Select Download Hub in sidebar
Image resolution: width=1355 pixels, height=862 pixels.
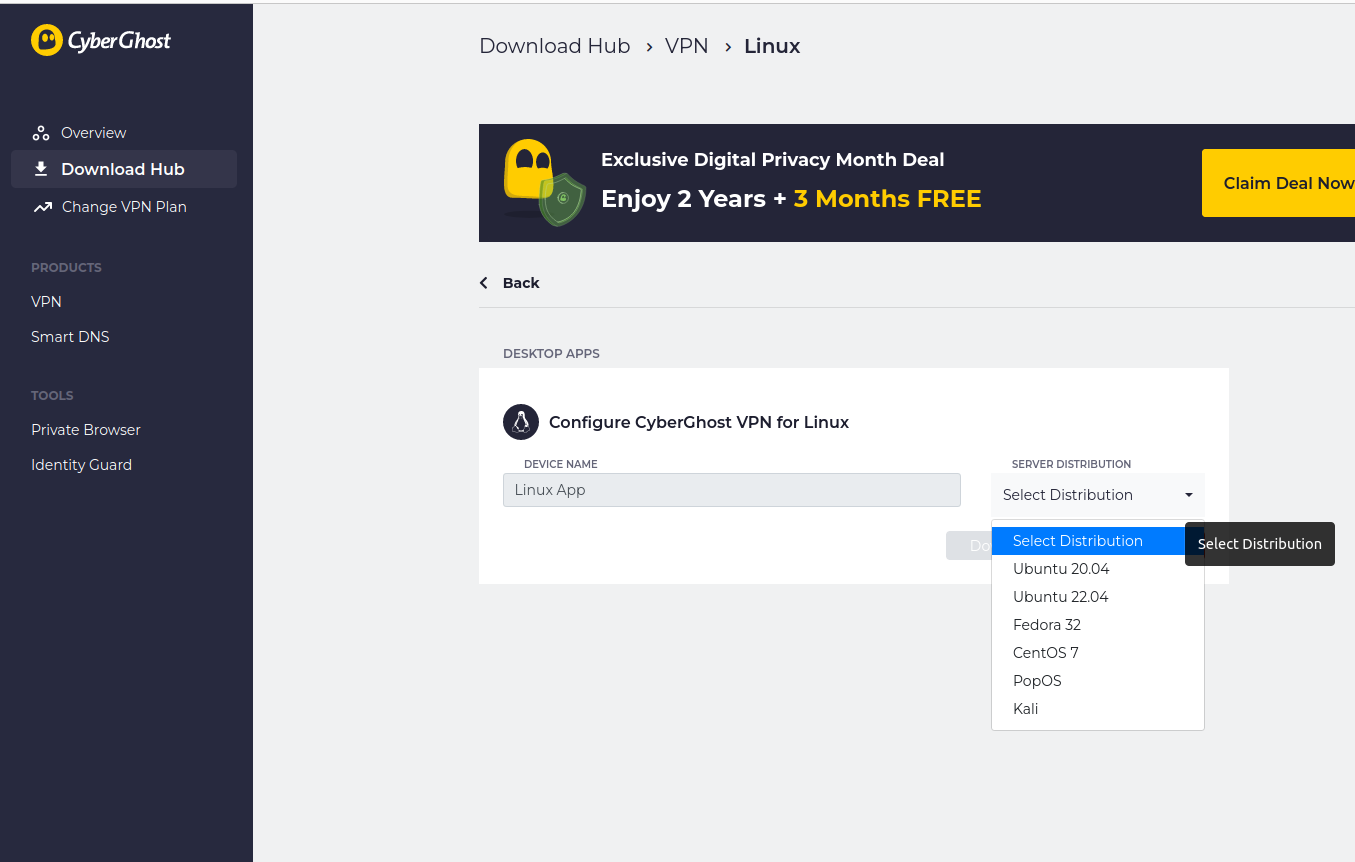(x=124, y=169)
